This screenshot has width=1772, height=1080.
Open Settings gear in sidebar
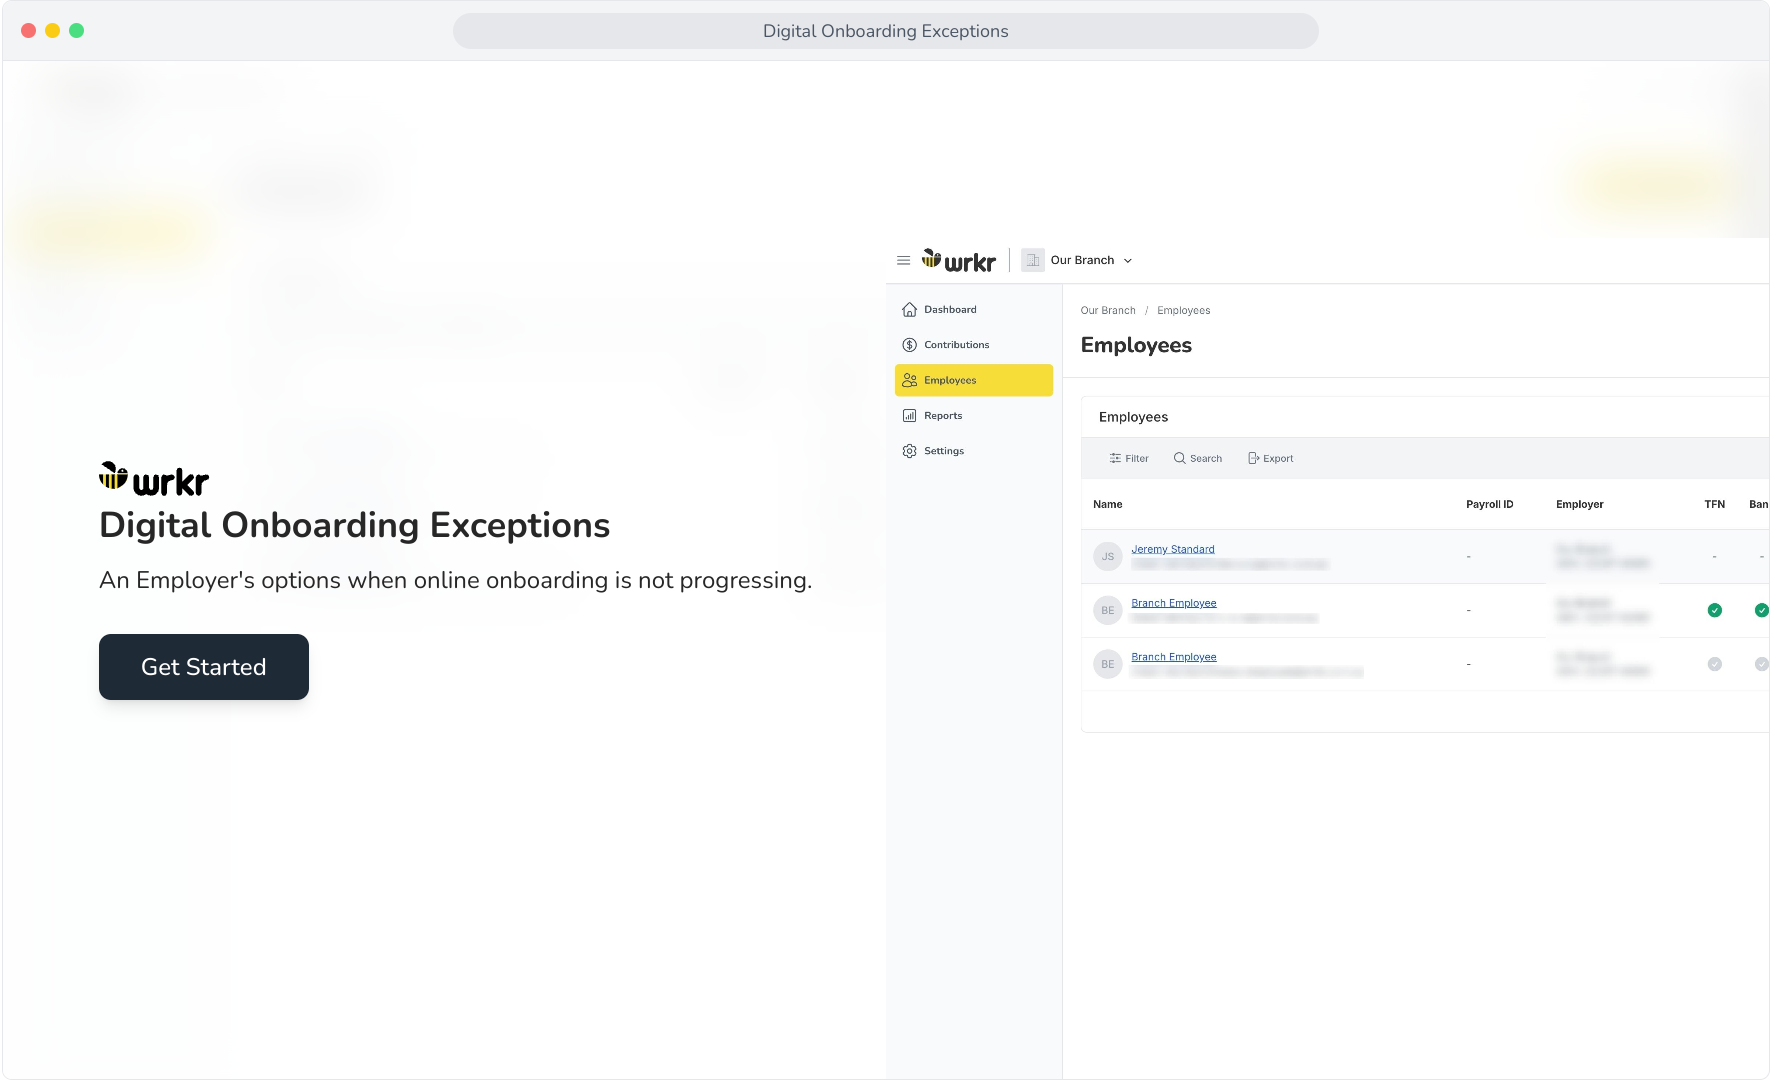(x=909, y=451)
